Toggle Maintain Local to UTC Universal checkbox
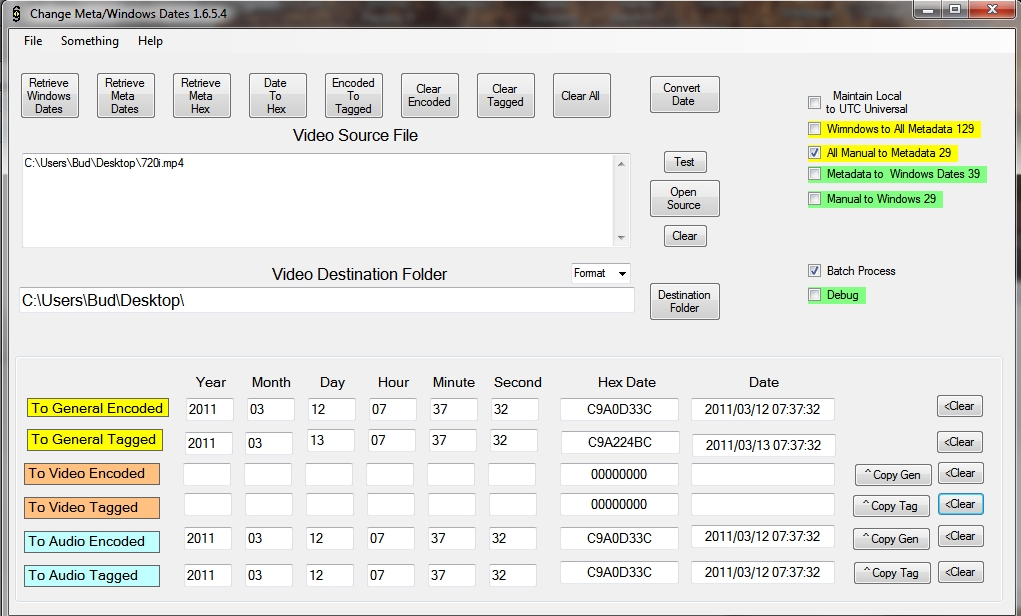 click(x=815, y=102)
